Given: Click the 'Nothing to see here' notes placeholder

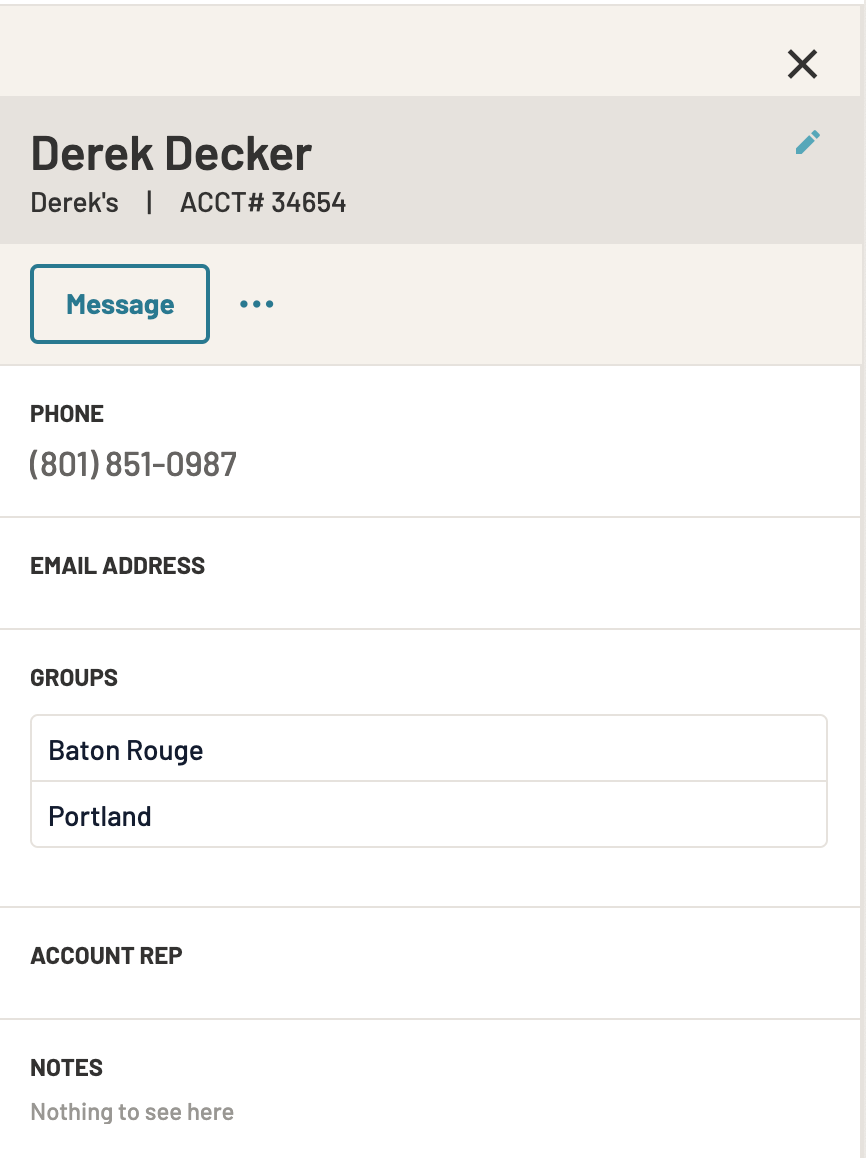Looking at the screenshot, I should [x=132, y=1112].
